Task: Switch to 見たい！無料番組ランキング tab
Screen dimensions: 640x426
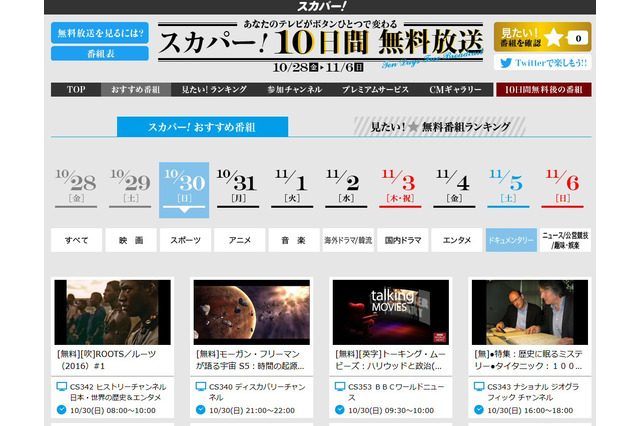Action: 430,127
